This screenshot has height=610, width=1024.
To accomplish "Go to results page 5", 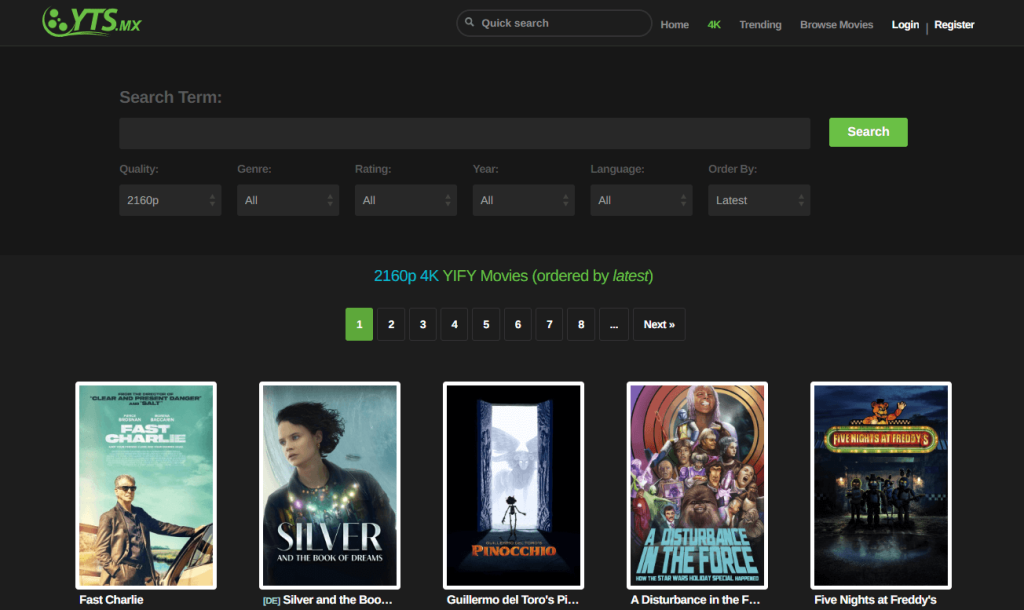I will click(x=486, y=324).
